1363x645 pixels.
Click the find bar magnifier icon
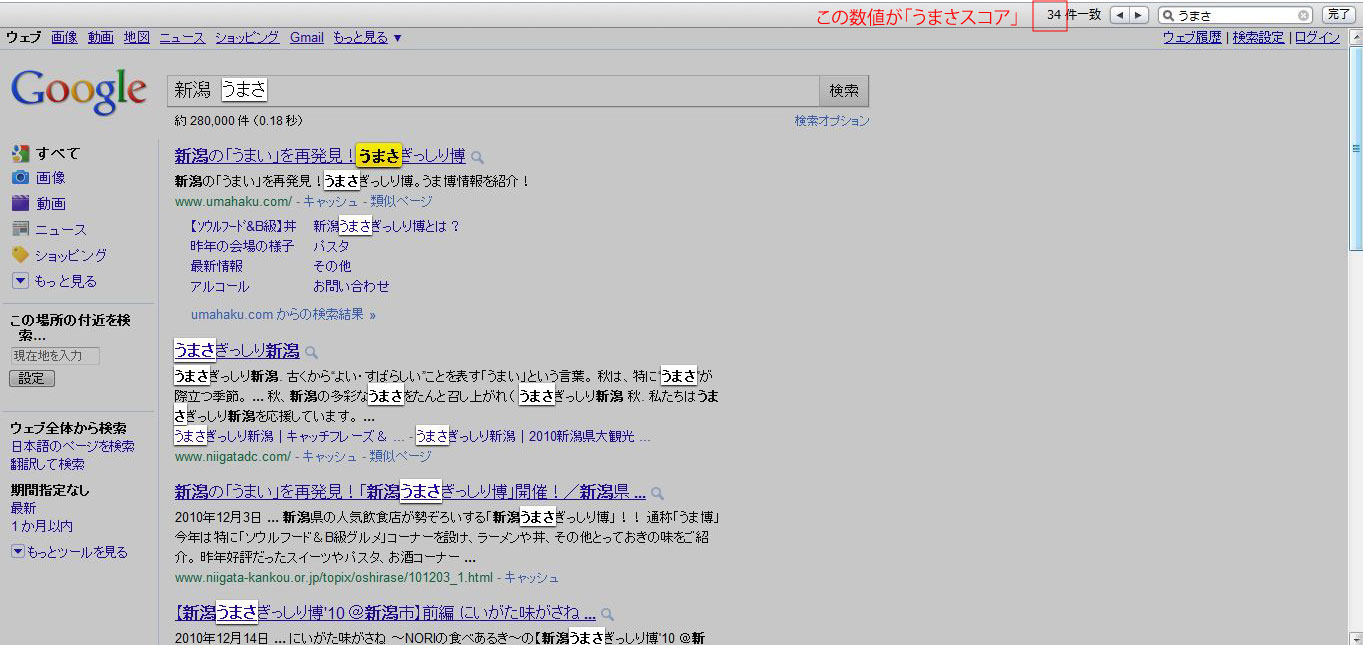tap(1168, 15)
